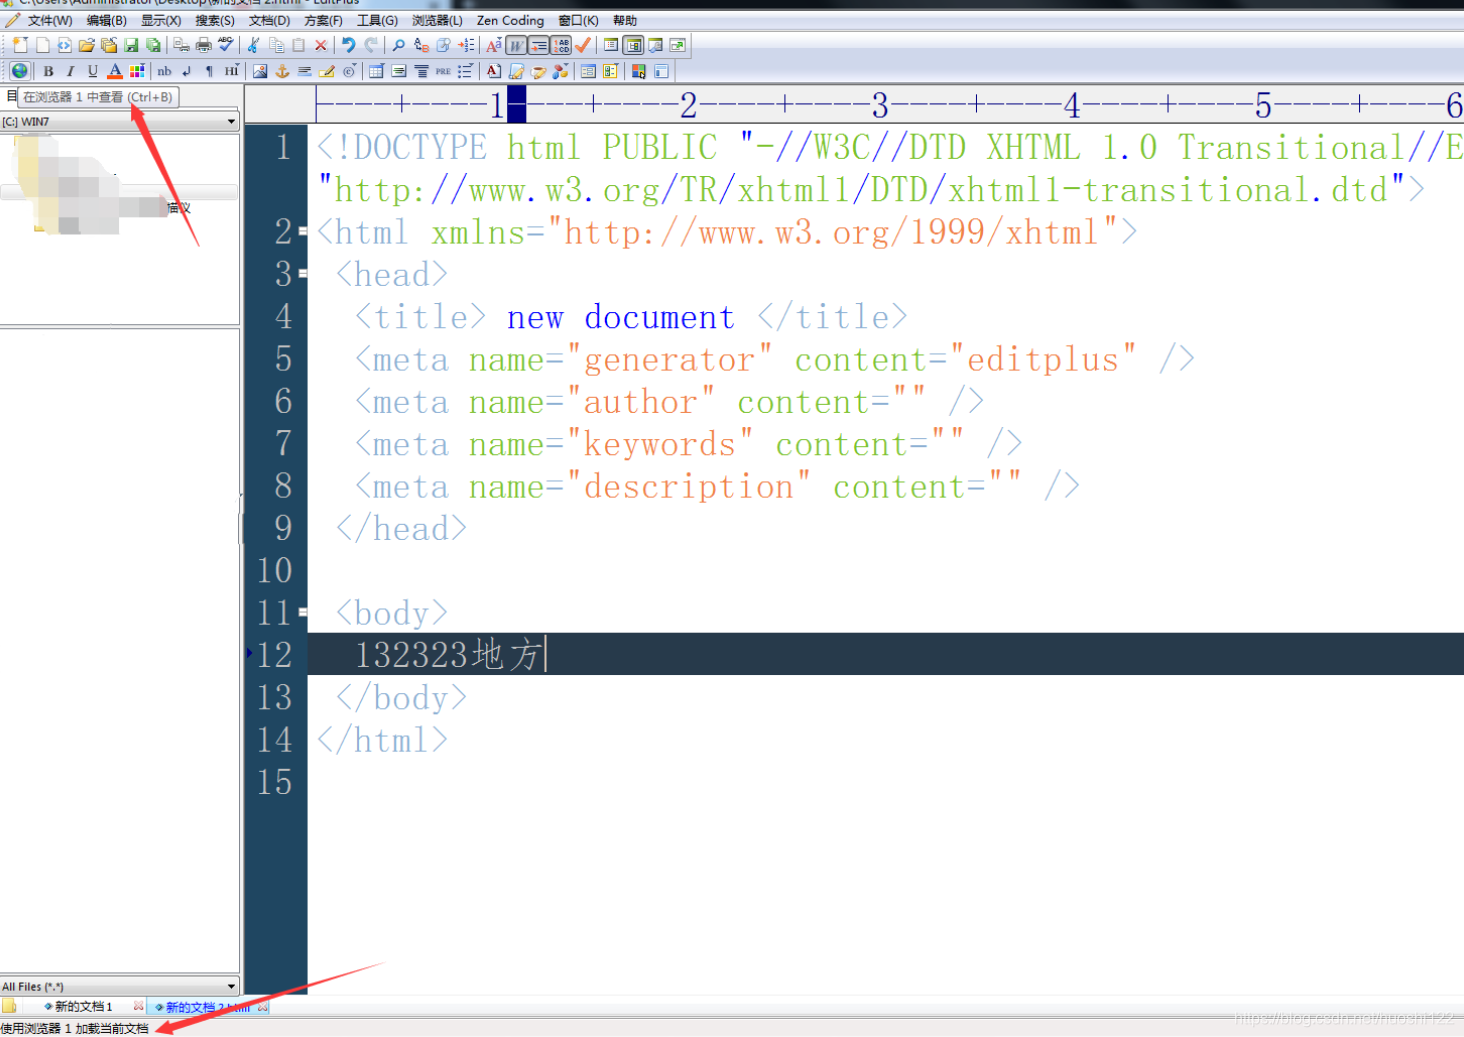Insert PRE preformatted tag

click(x=443, y=71)
